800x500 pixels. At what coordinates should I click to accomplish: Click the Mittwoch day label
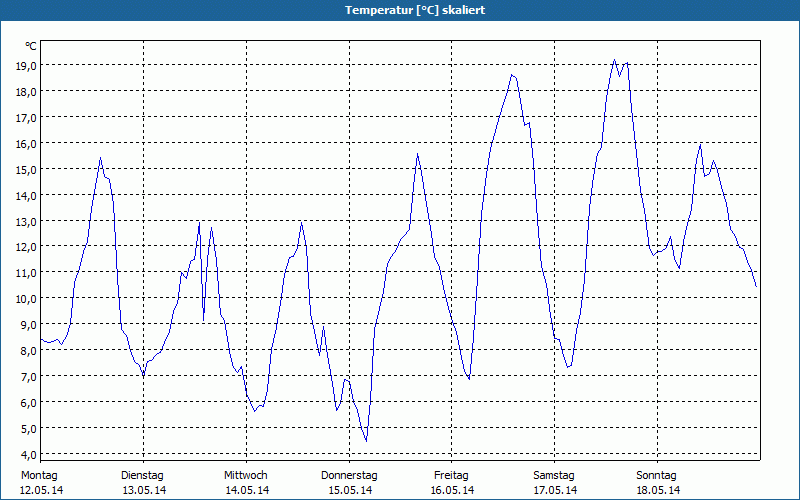tap(246, 476)
